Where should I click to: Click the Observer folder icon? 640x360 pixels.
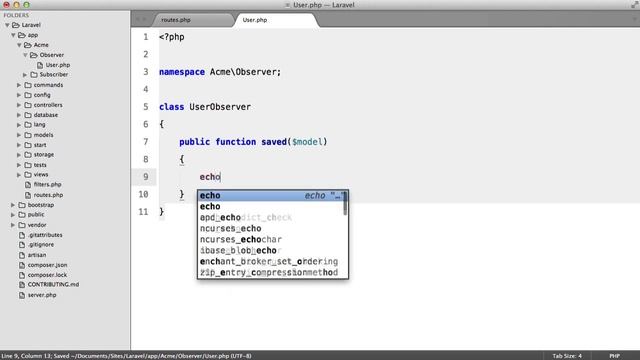tap(34, 55)
